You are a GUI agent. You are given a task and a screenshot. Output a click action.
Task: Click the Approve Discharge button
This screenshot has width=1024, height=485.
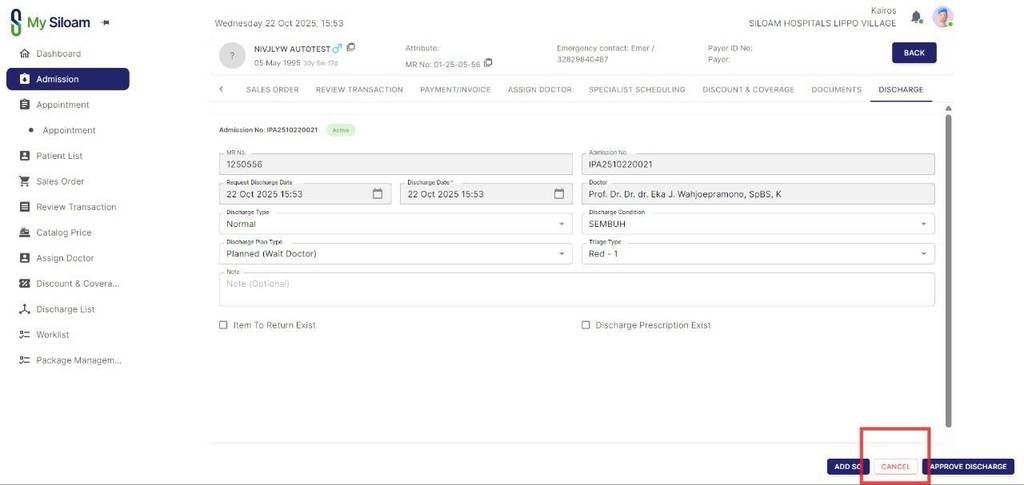[x=968, y=467]
